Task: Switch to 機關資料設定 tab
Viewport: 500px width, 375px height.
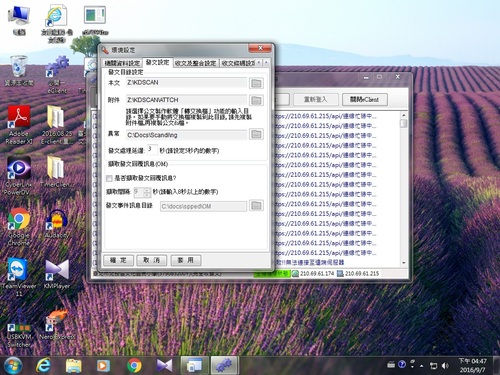Action: click(x=122, y=63)
